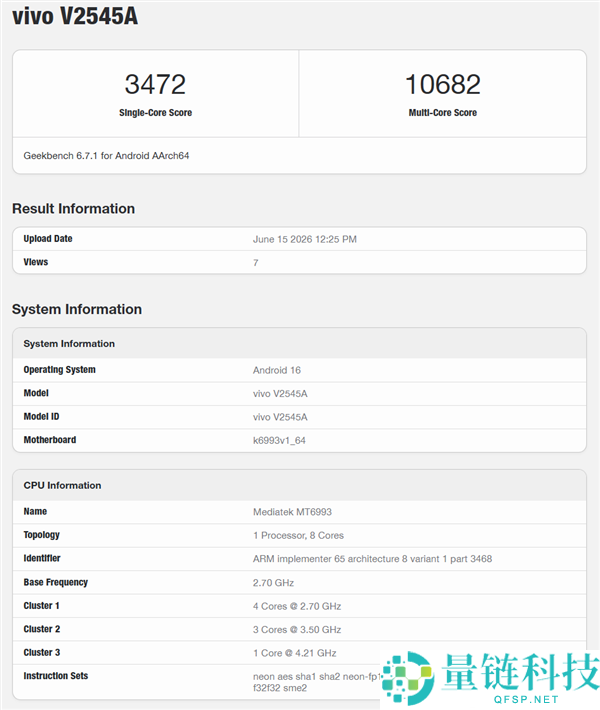Viewport: 600px width, 710px height.
Task: Select the Mediatek MT6993 value
Action: pos(292,512)
